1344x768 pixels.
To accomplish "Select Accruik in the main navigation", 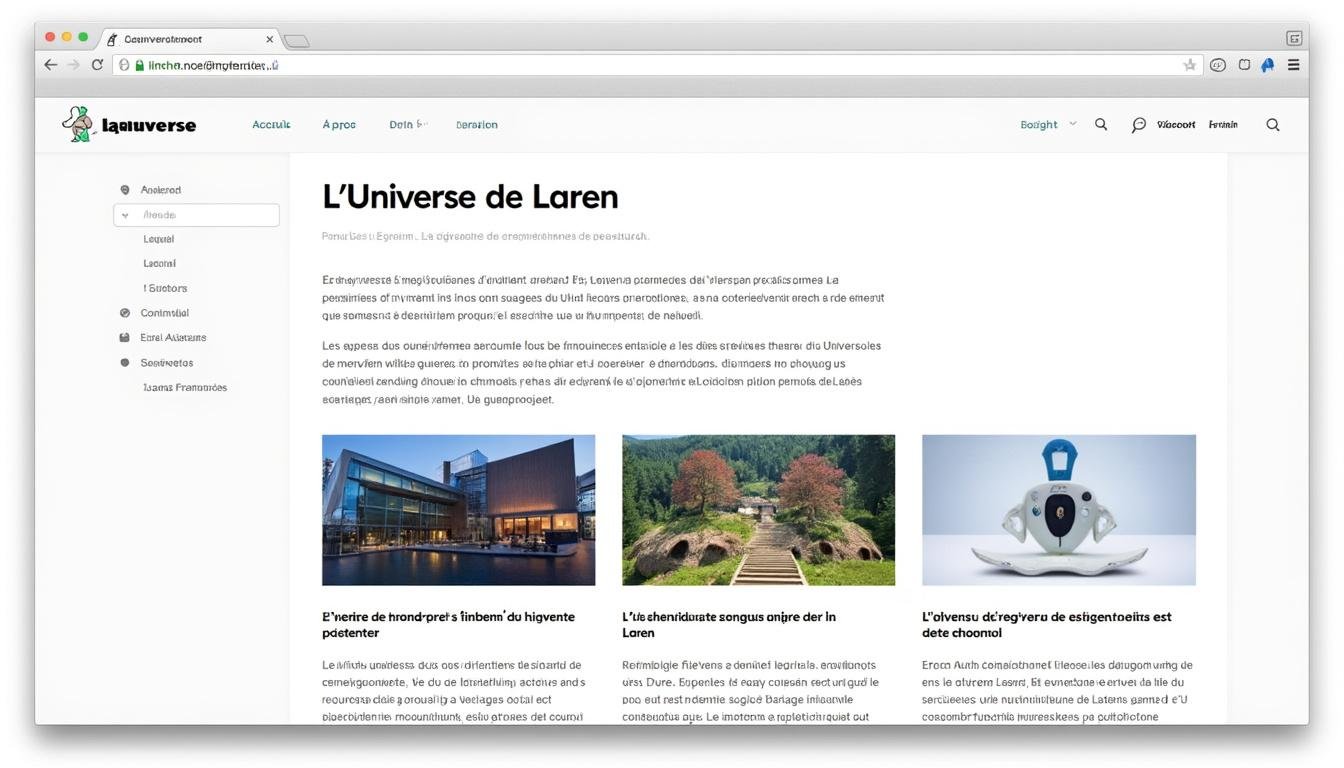I will [270, 124].
